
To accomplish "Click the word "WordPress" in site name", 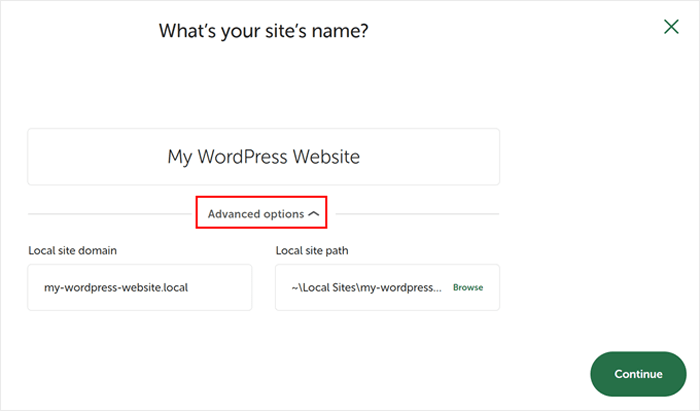I will pos(249,157).
